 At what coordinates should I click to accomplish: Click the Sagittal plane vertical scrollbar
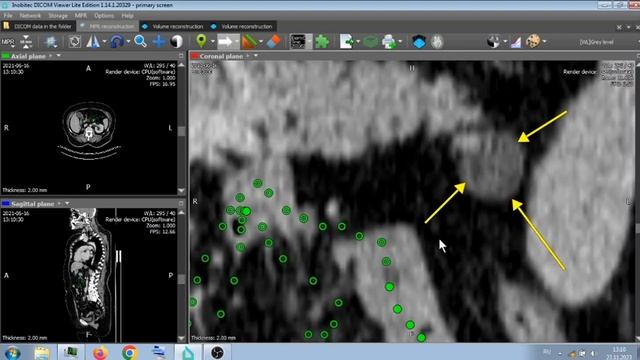[182, 275]
